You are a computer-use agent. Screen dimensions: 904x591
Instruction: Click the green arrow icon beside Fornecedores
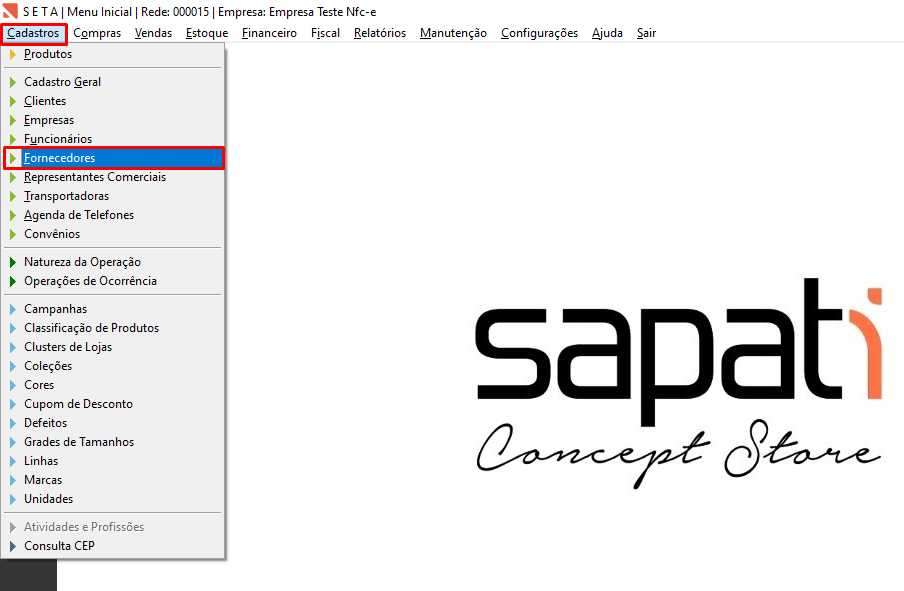pyautogui.click(x=13, y=159)
